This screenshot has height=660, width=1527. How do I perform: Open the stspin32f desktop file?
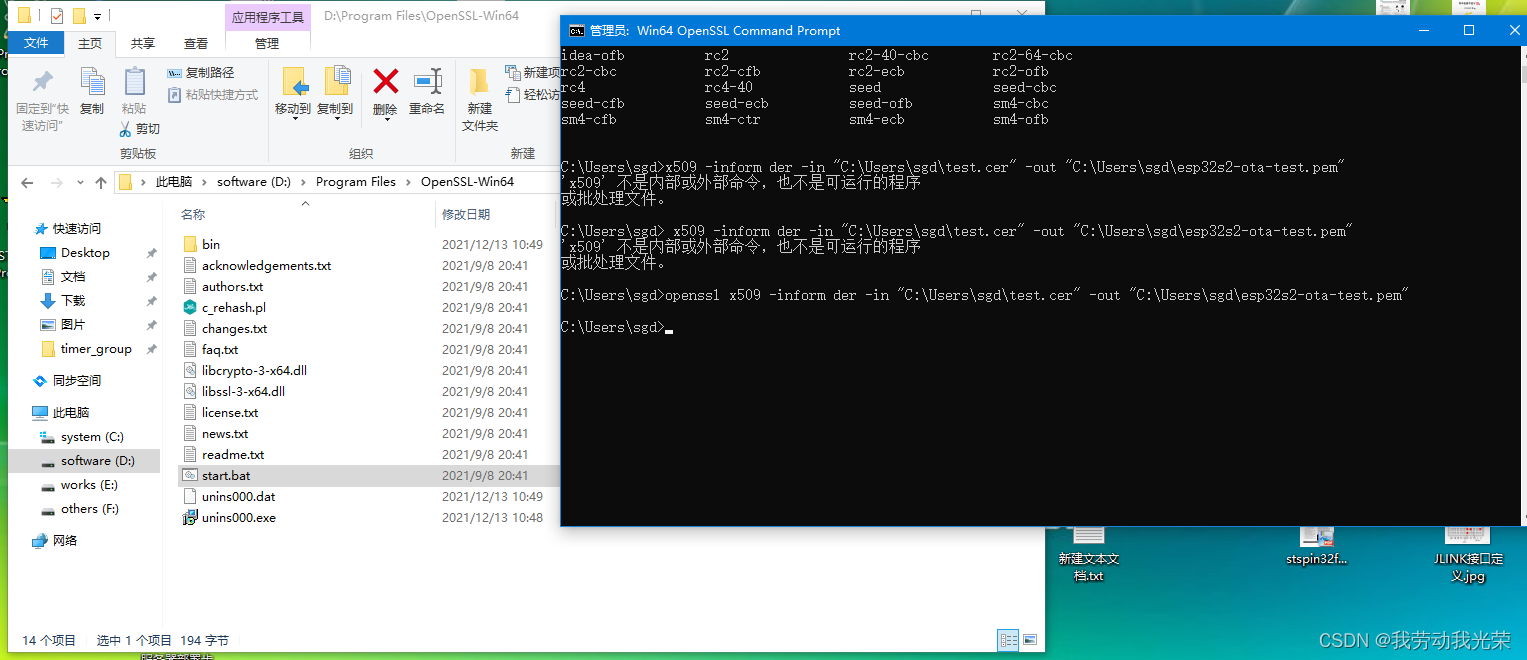[x=1317, y=546]
